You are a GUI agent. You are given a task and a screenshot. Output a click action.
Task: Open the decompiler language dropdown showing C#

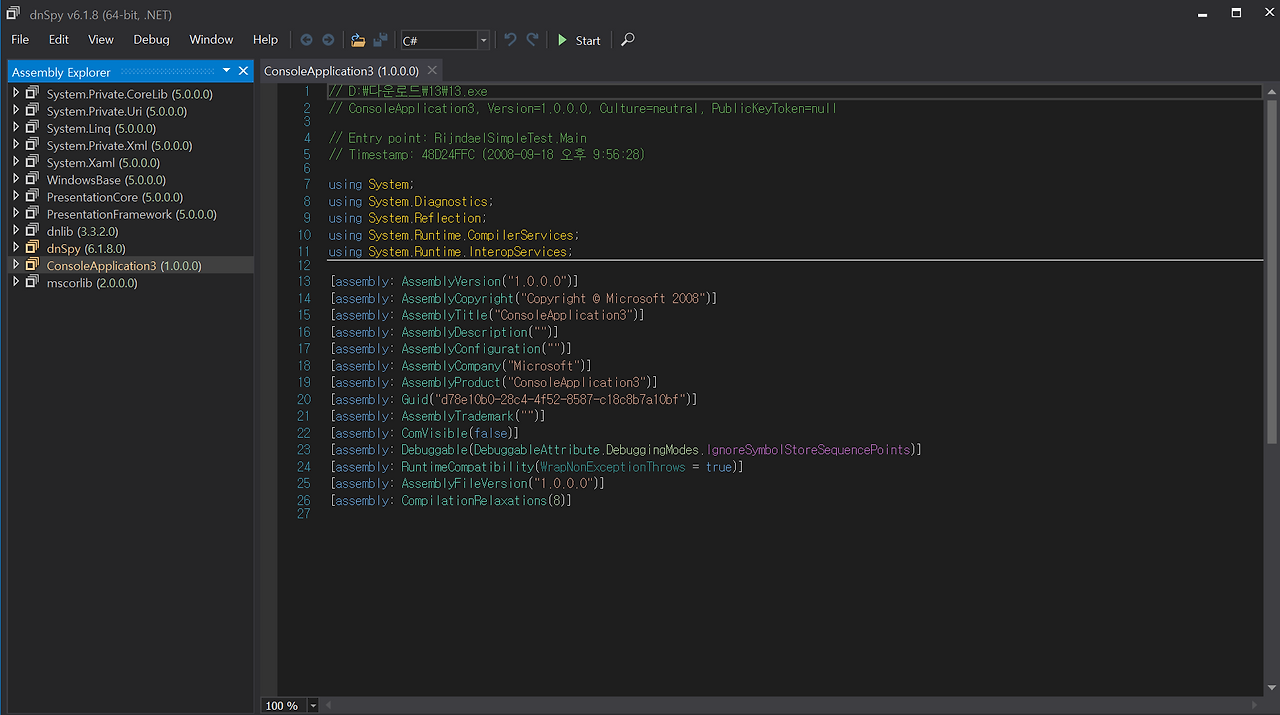483,40
